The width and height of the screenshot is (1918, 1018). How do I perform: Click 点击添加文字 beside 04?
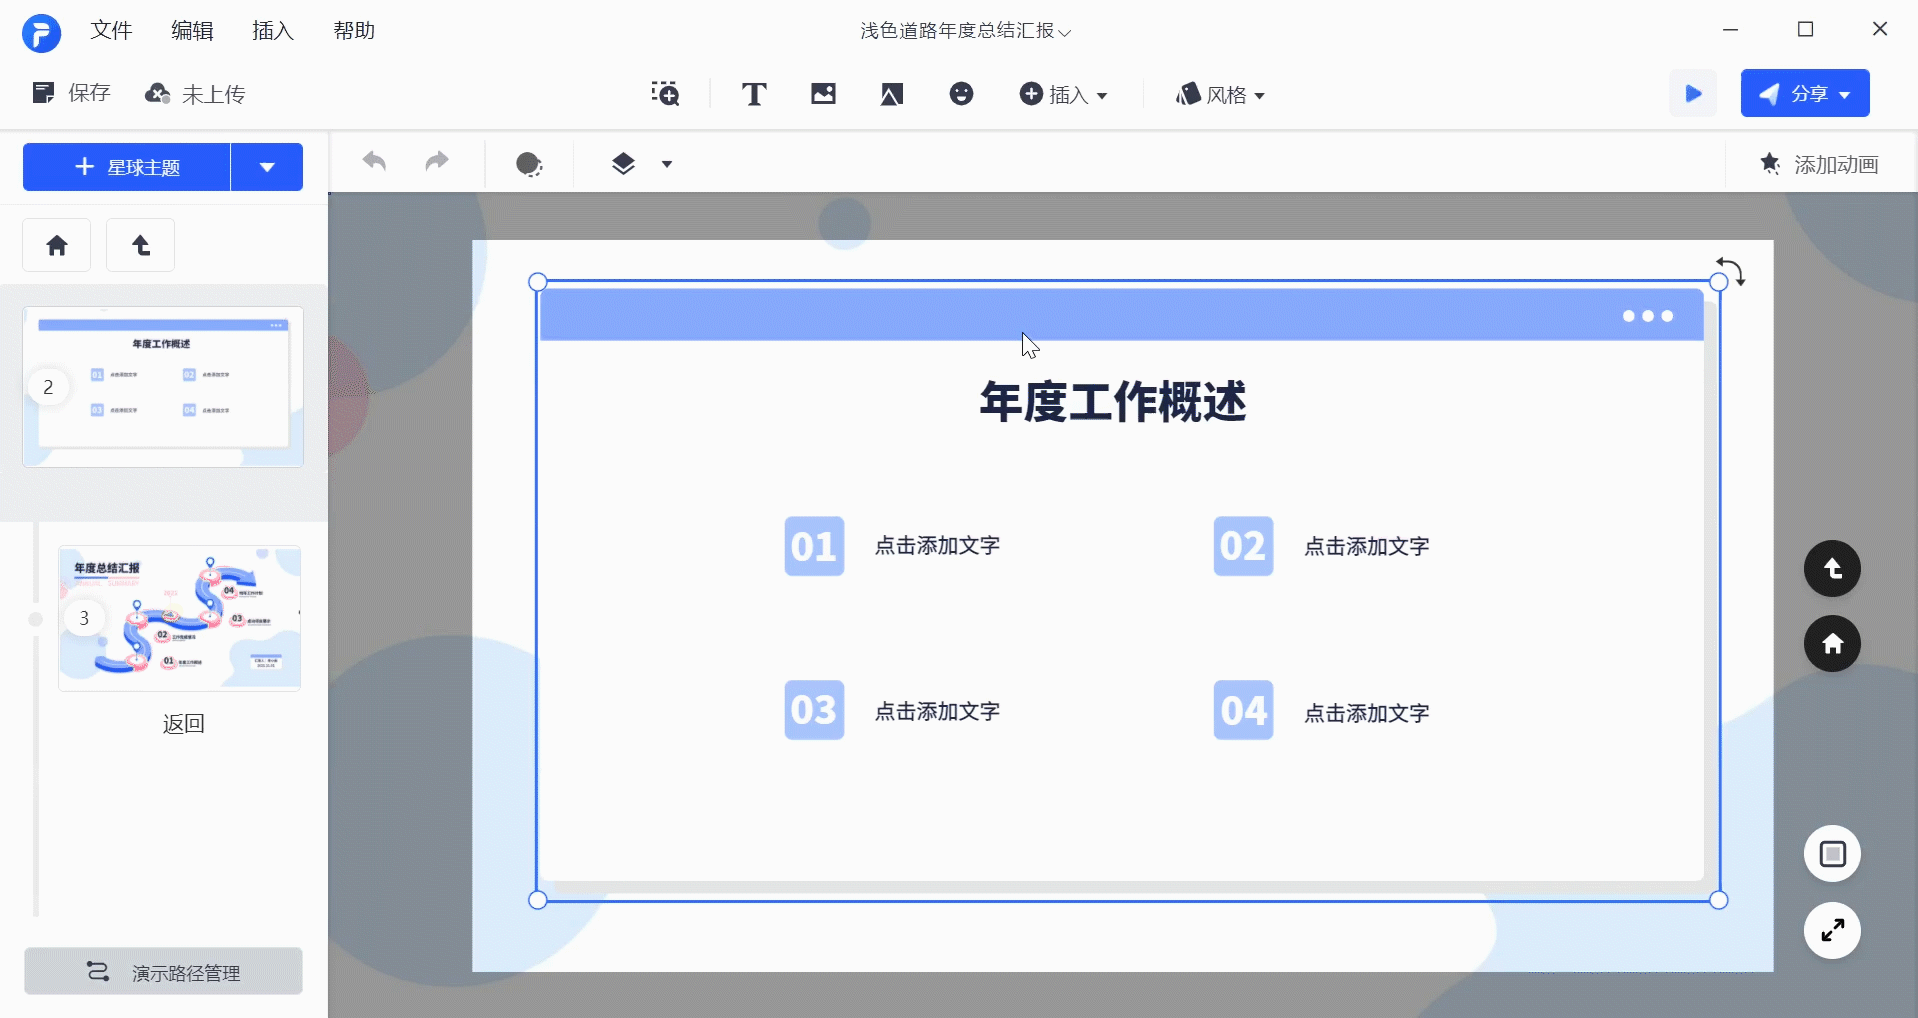click(1366, 714)
